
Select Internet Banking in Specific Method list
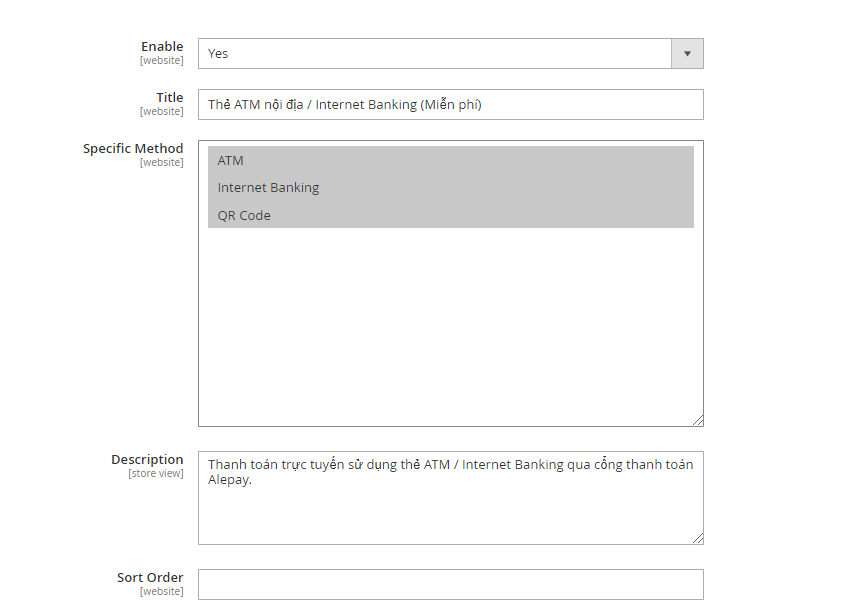(x=451, y=187)
